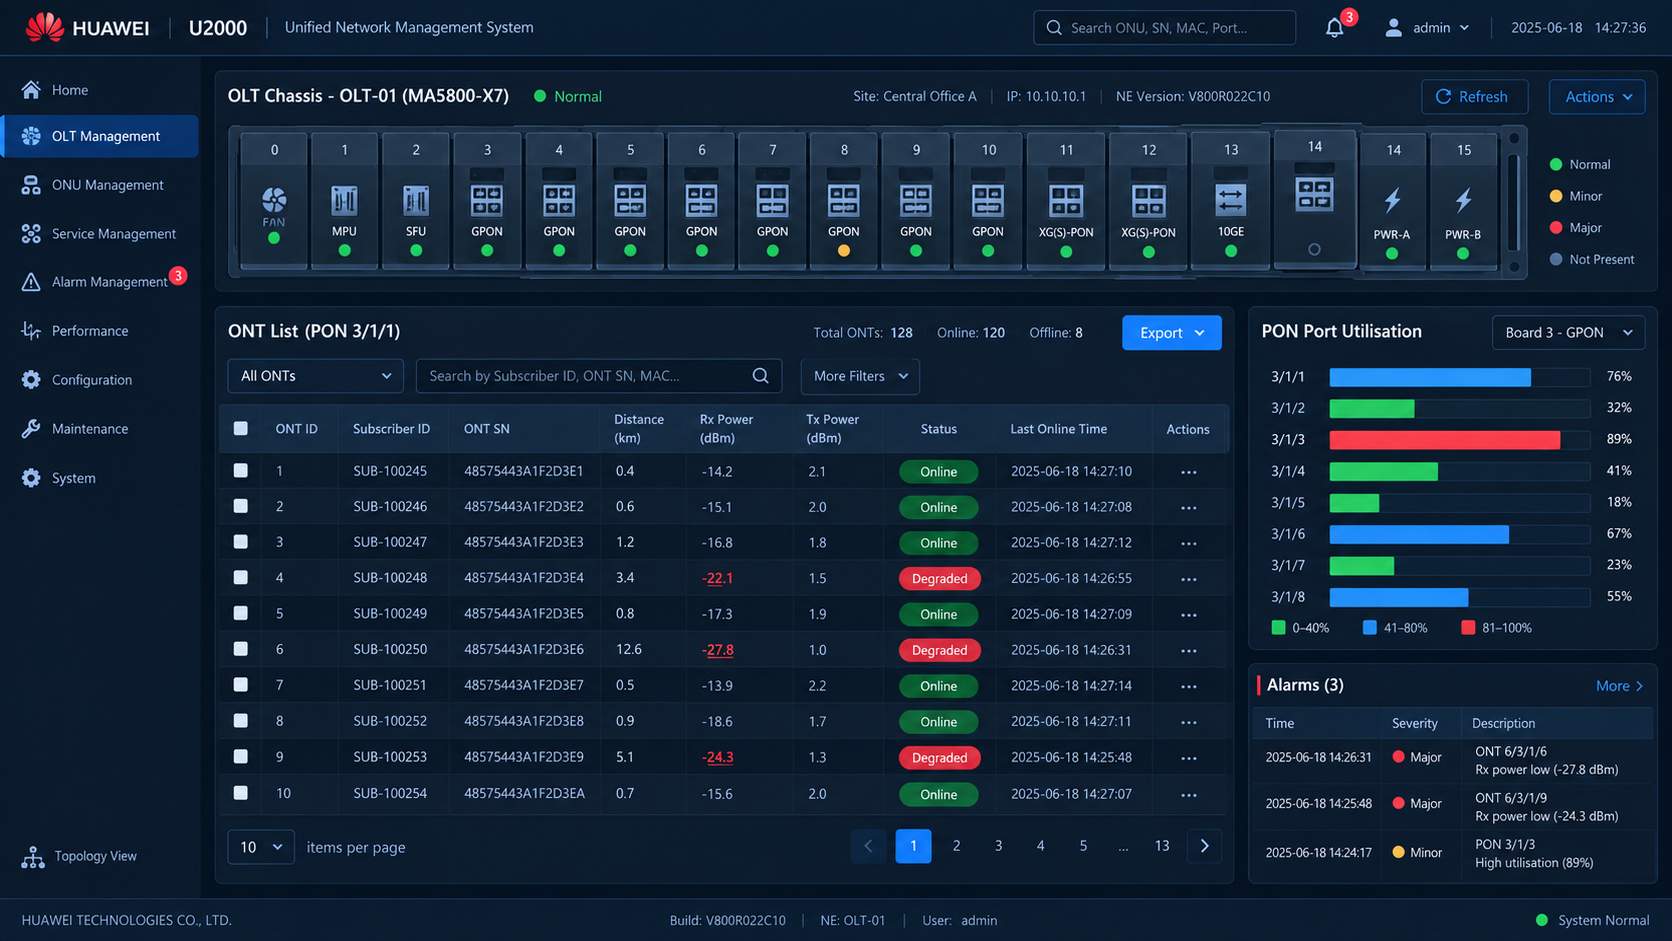The image size is (1672, 941).
Task: Open Performance in the sidebar
Action: point(100,331)
